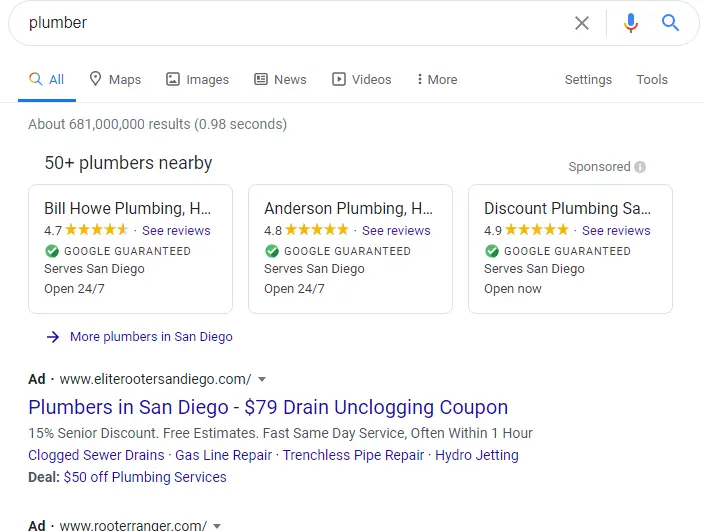704x531 pixels.
Task: Click the Maps pin icon
Action: pyautogui.click(x=95, y=79)
